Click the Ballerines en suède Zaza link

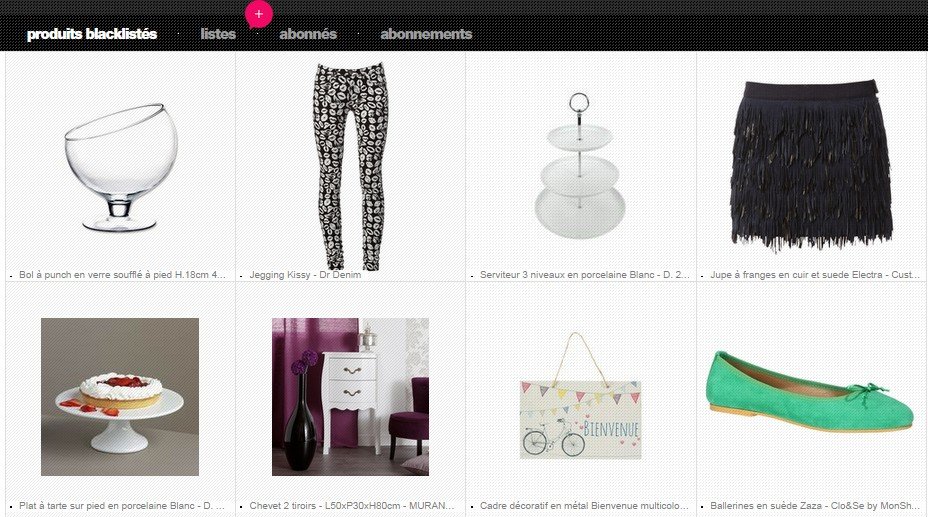815,506
